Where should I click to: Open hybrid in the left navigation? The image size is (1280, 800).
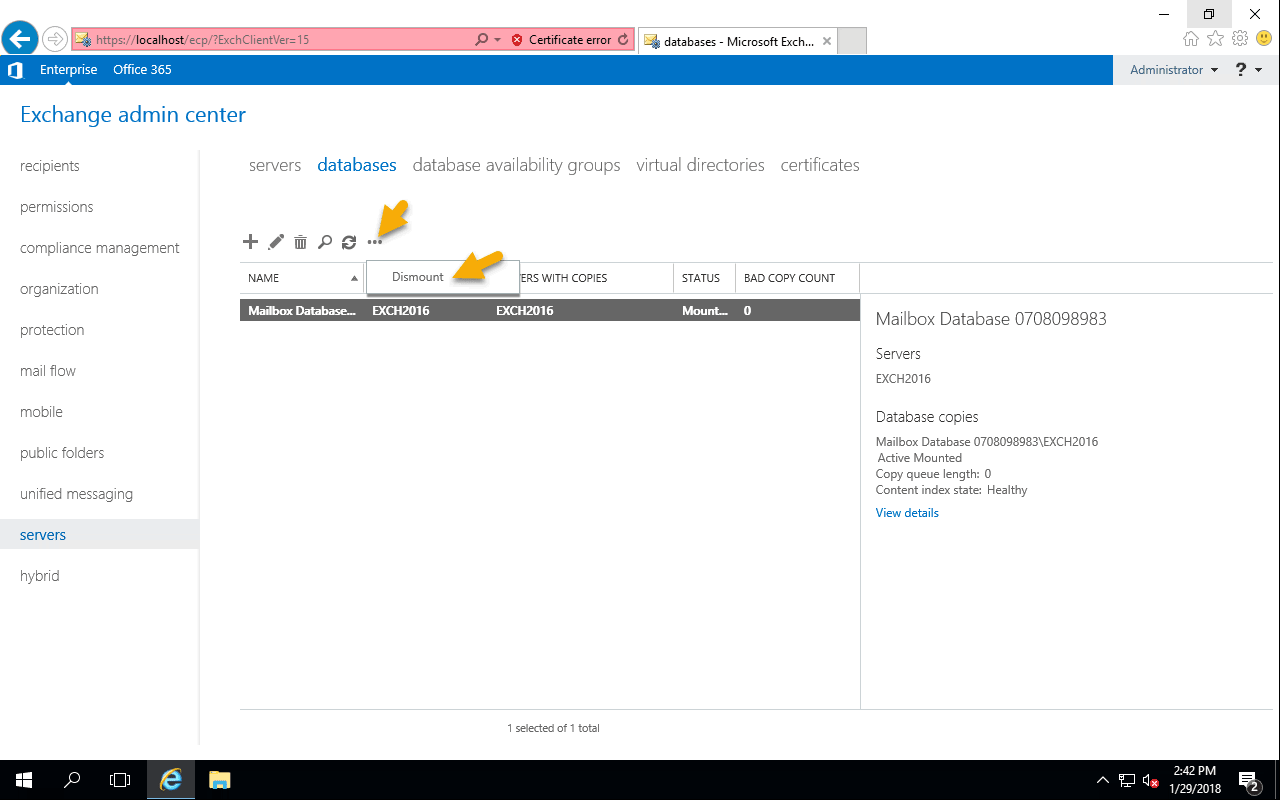pyautogui.click(x=40, y=576)
